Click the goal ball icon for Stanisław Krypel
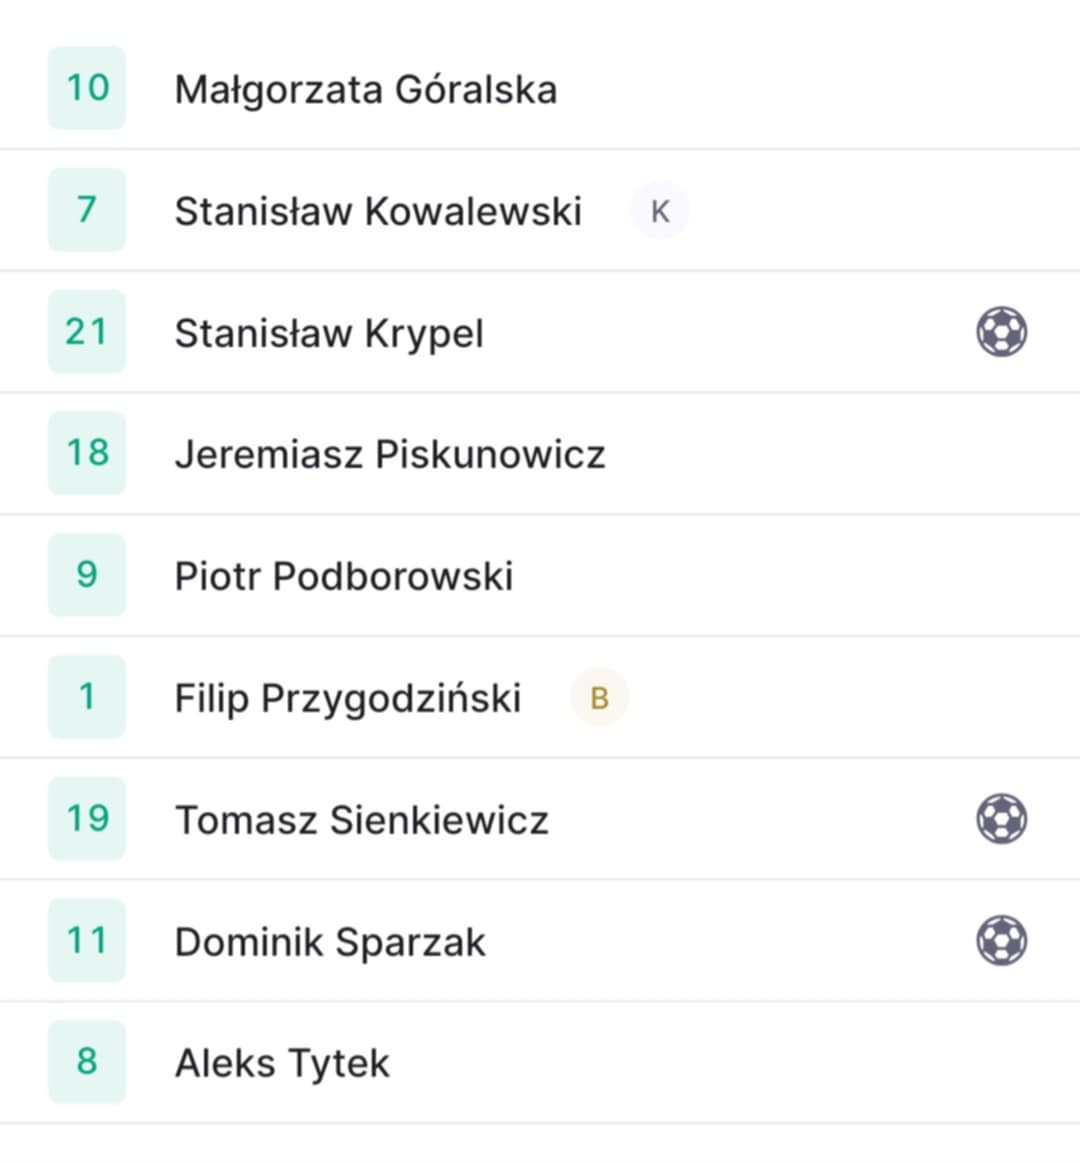Screen dimensions: 1080x1163 [x=1001, y=332]
